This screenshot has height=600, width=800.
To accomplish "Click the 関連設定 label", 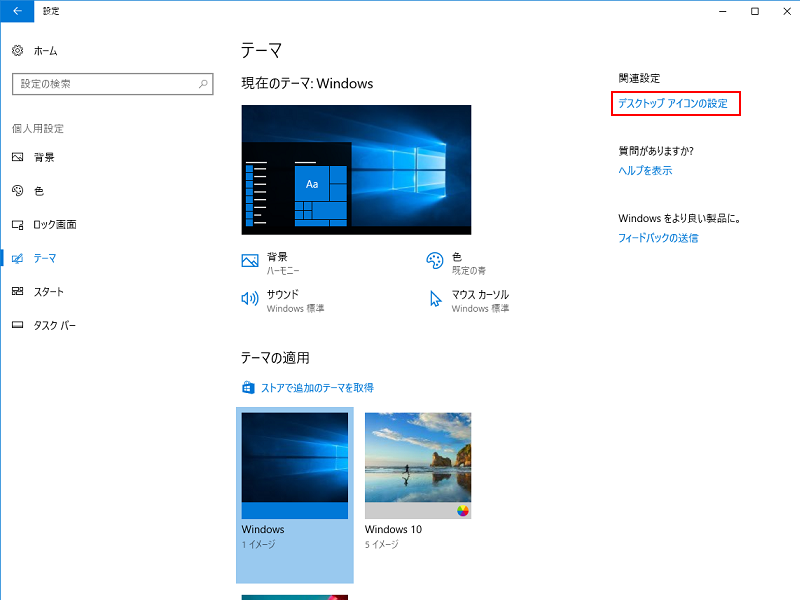I will tap(639, 78).
